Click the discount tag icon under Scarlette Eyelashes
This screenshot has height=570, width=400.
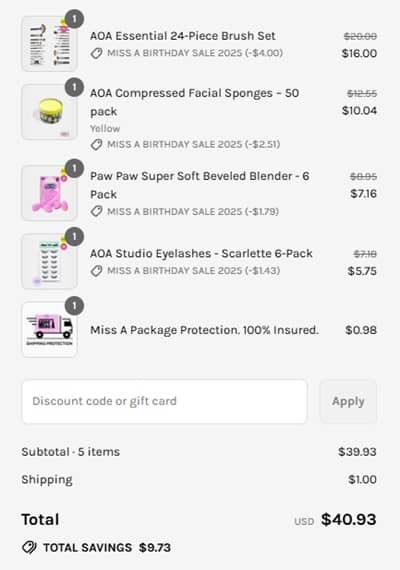pyautogui.click(x=96, y=271)
